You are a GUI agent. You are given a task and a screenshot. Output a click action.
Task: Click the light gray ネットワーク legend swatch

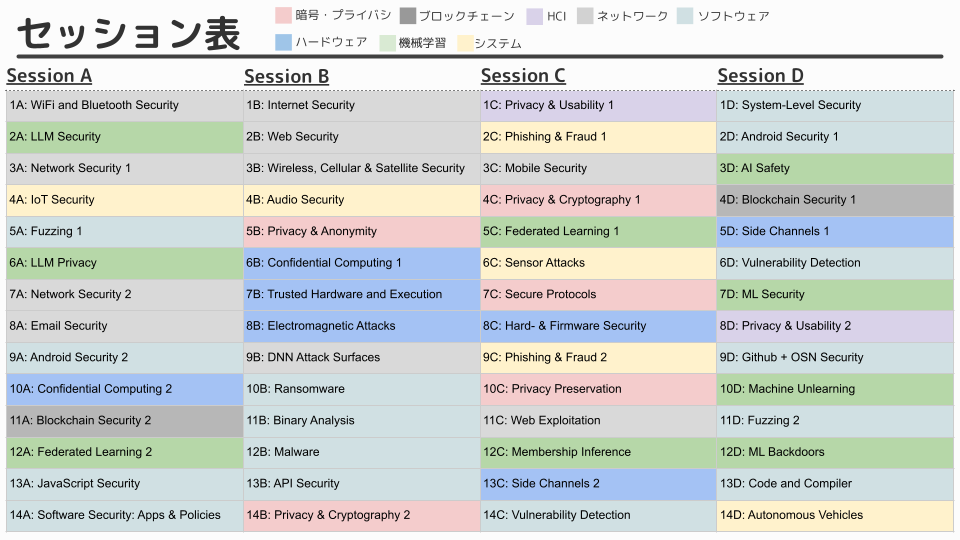click(585, 16)
